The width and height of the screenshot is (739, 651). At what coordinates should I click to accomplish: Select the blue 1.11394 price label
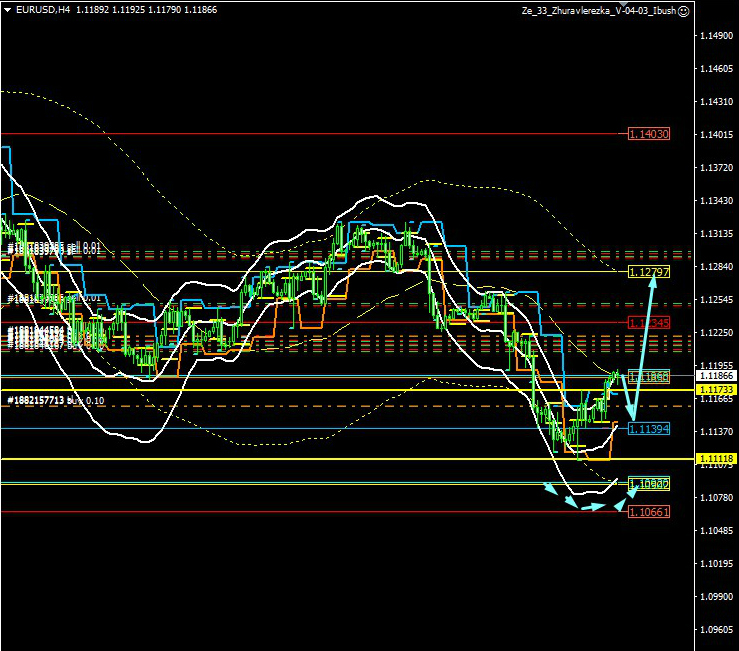point(649,428)
